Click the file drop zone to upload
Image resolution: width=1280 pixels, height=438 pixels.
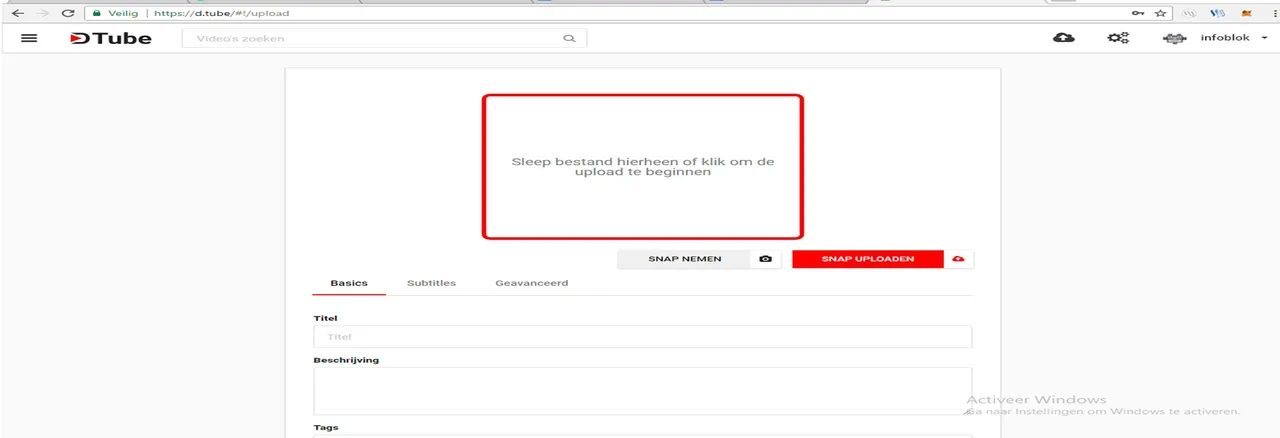pos(642,167)
